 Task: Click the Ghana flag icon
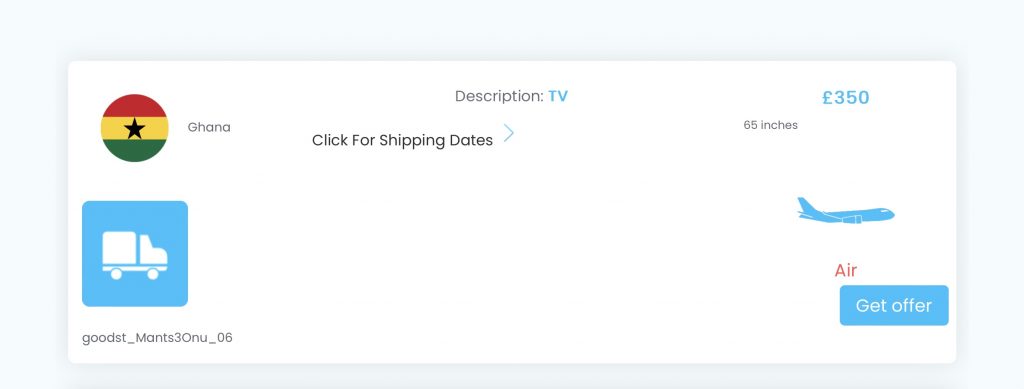click(x=135, y=128)
